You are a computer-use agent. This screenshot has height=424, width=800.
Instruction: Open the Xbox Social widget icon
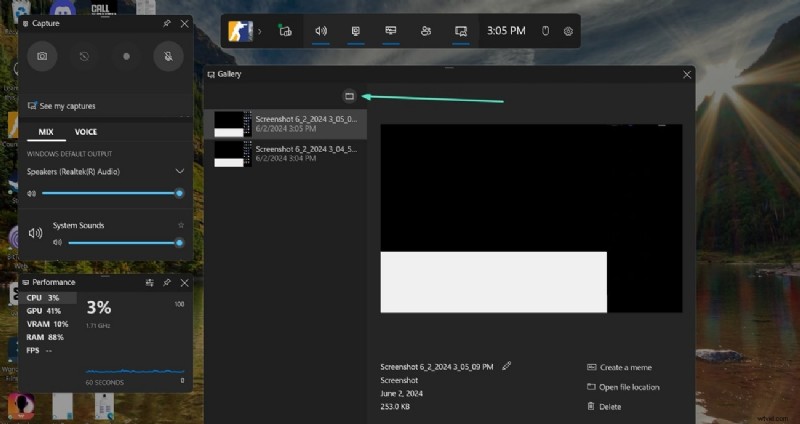tap(426, 31)
